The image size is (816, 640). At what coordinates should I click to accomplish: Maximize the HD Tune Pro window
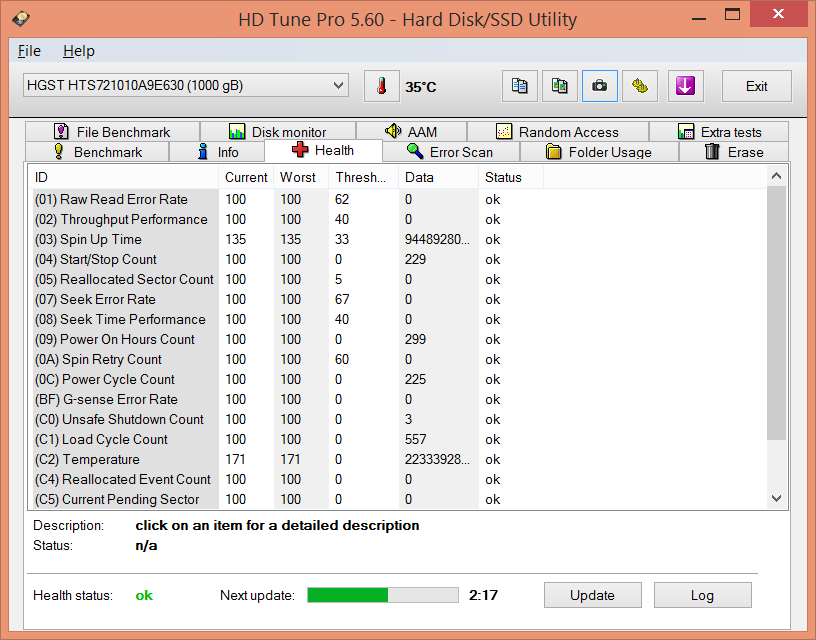732,14
